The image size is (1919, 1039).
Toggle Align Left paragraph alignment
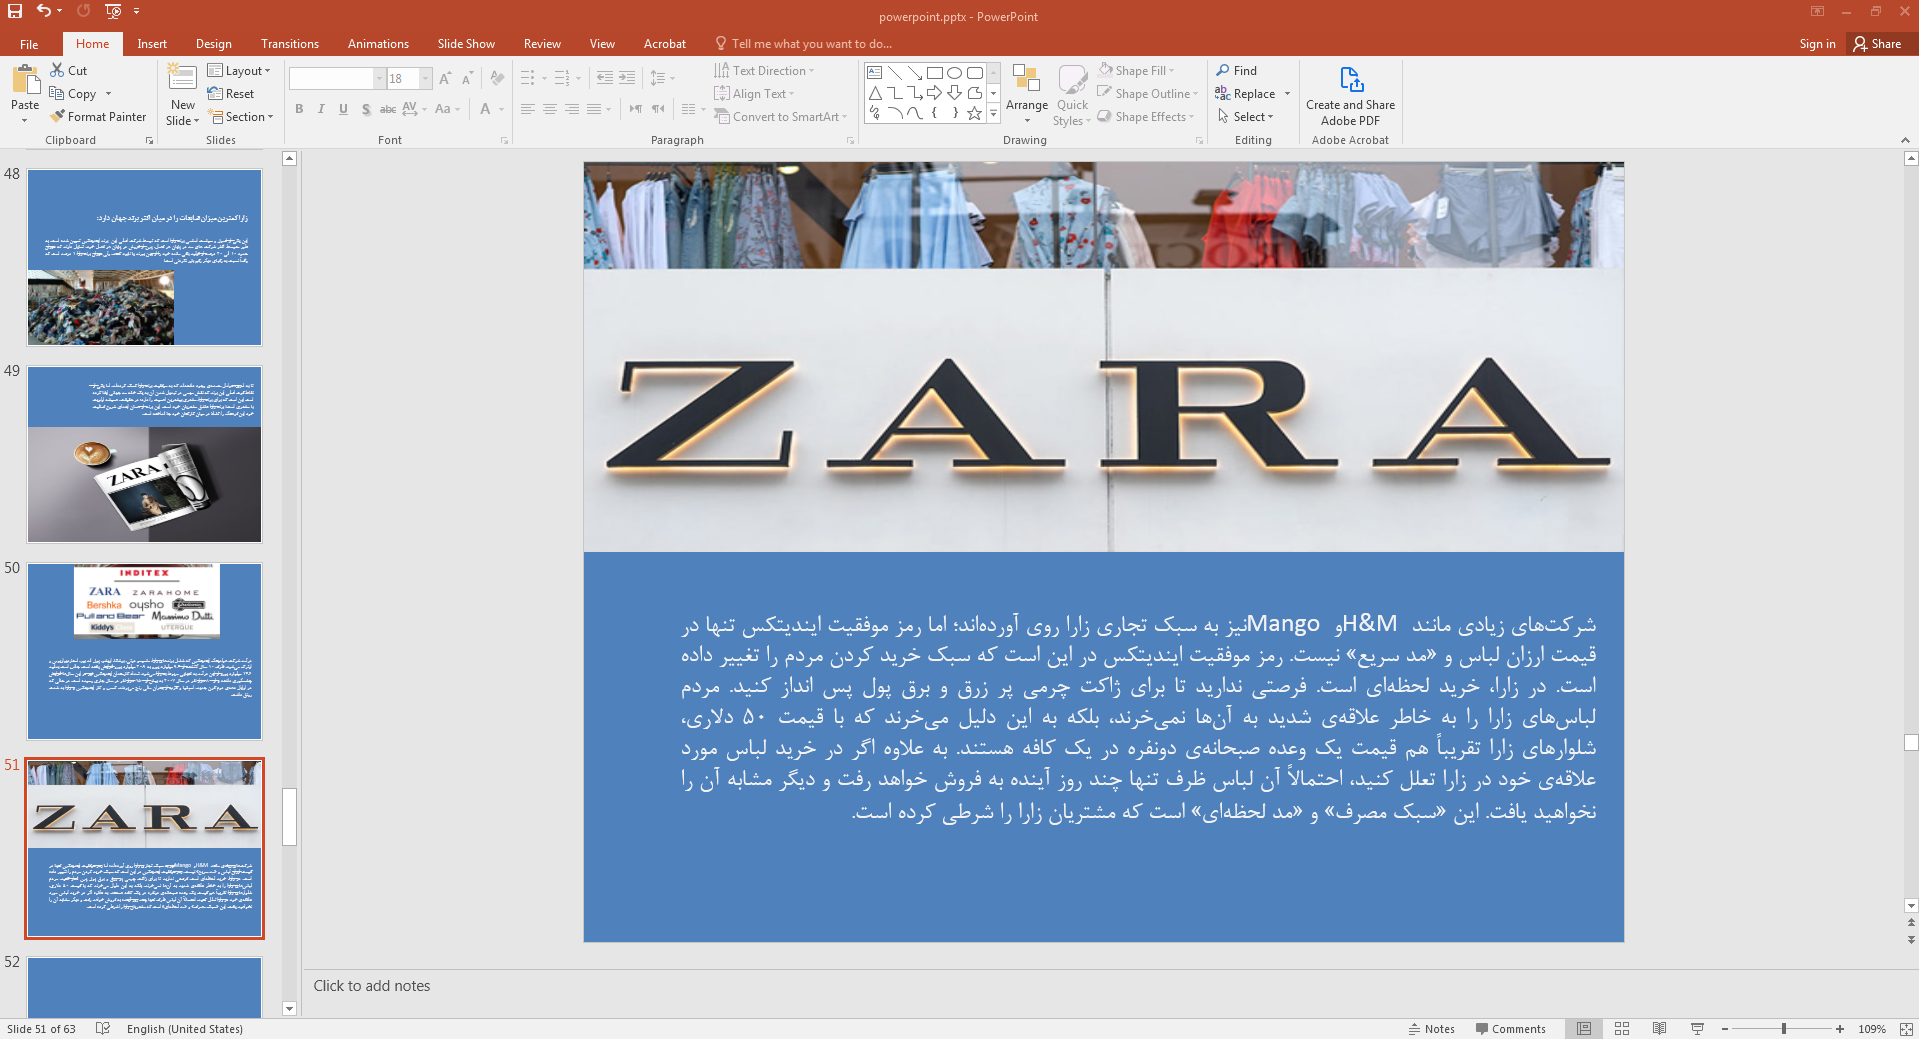tap(528, 109)
